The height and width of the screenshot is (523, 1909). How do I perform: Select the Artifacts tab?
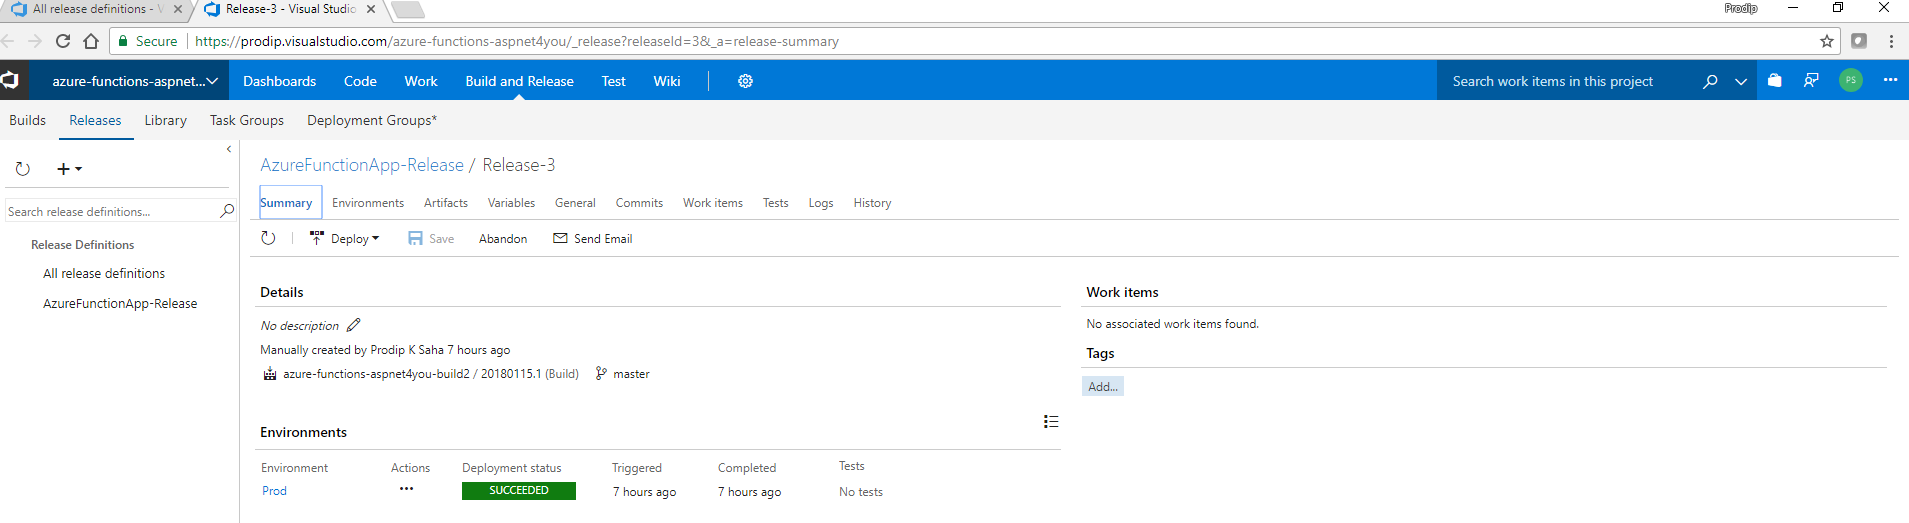(x=446, y=202)
